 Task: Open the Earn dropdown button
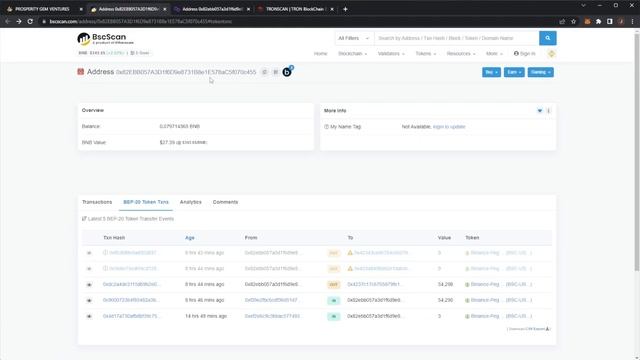tap(514, 72)
